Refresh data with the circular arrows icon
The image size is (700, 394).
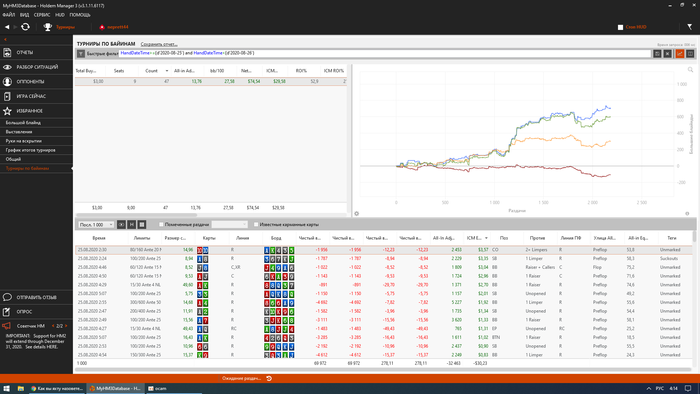point(25,27)
